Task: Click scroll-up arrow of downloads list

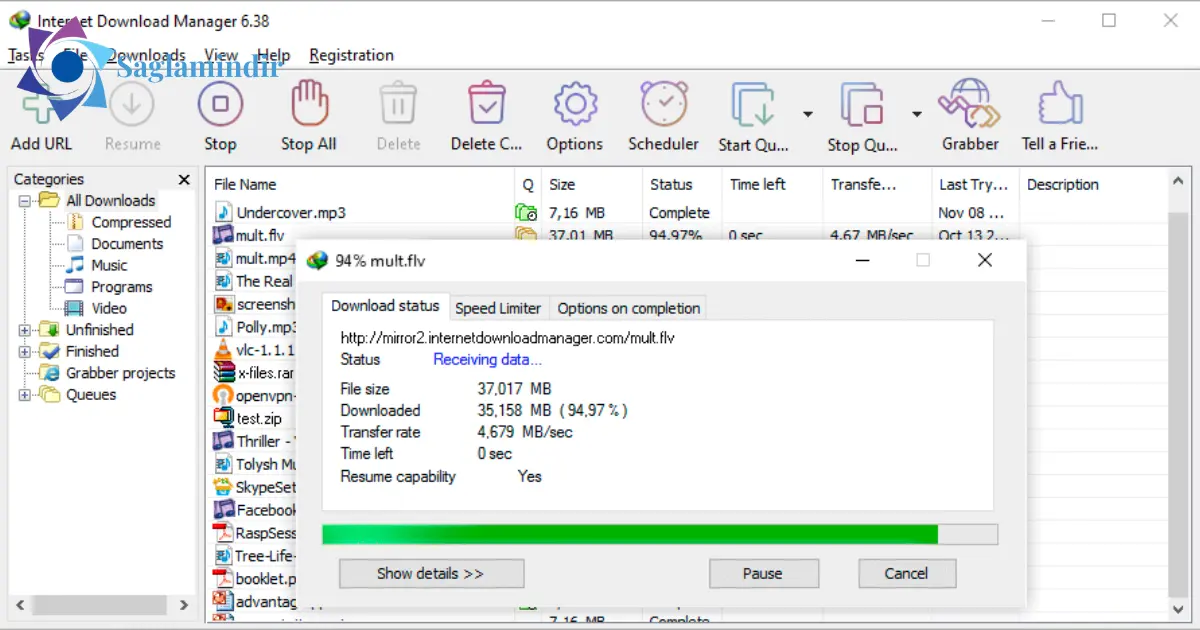Action: pos(1180,183)
